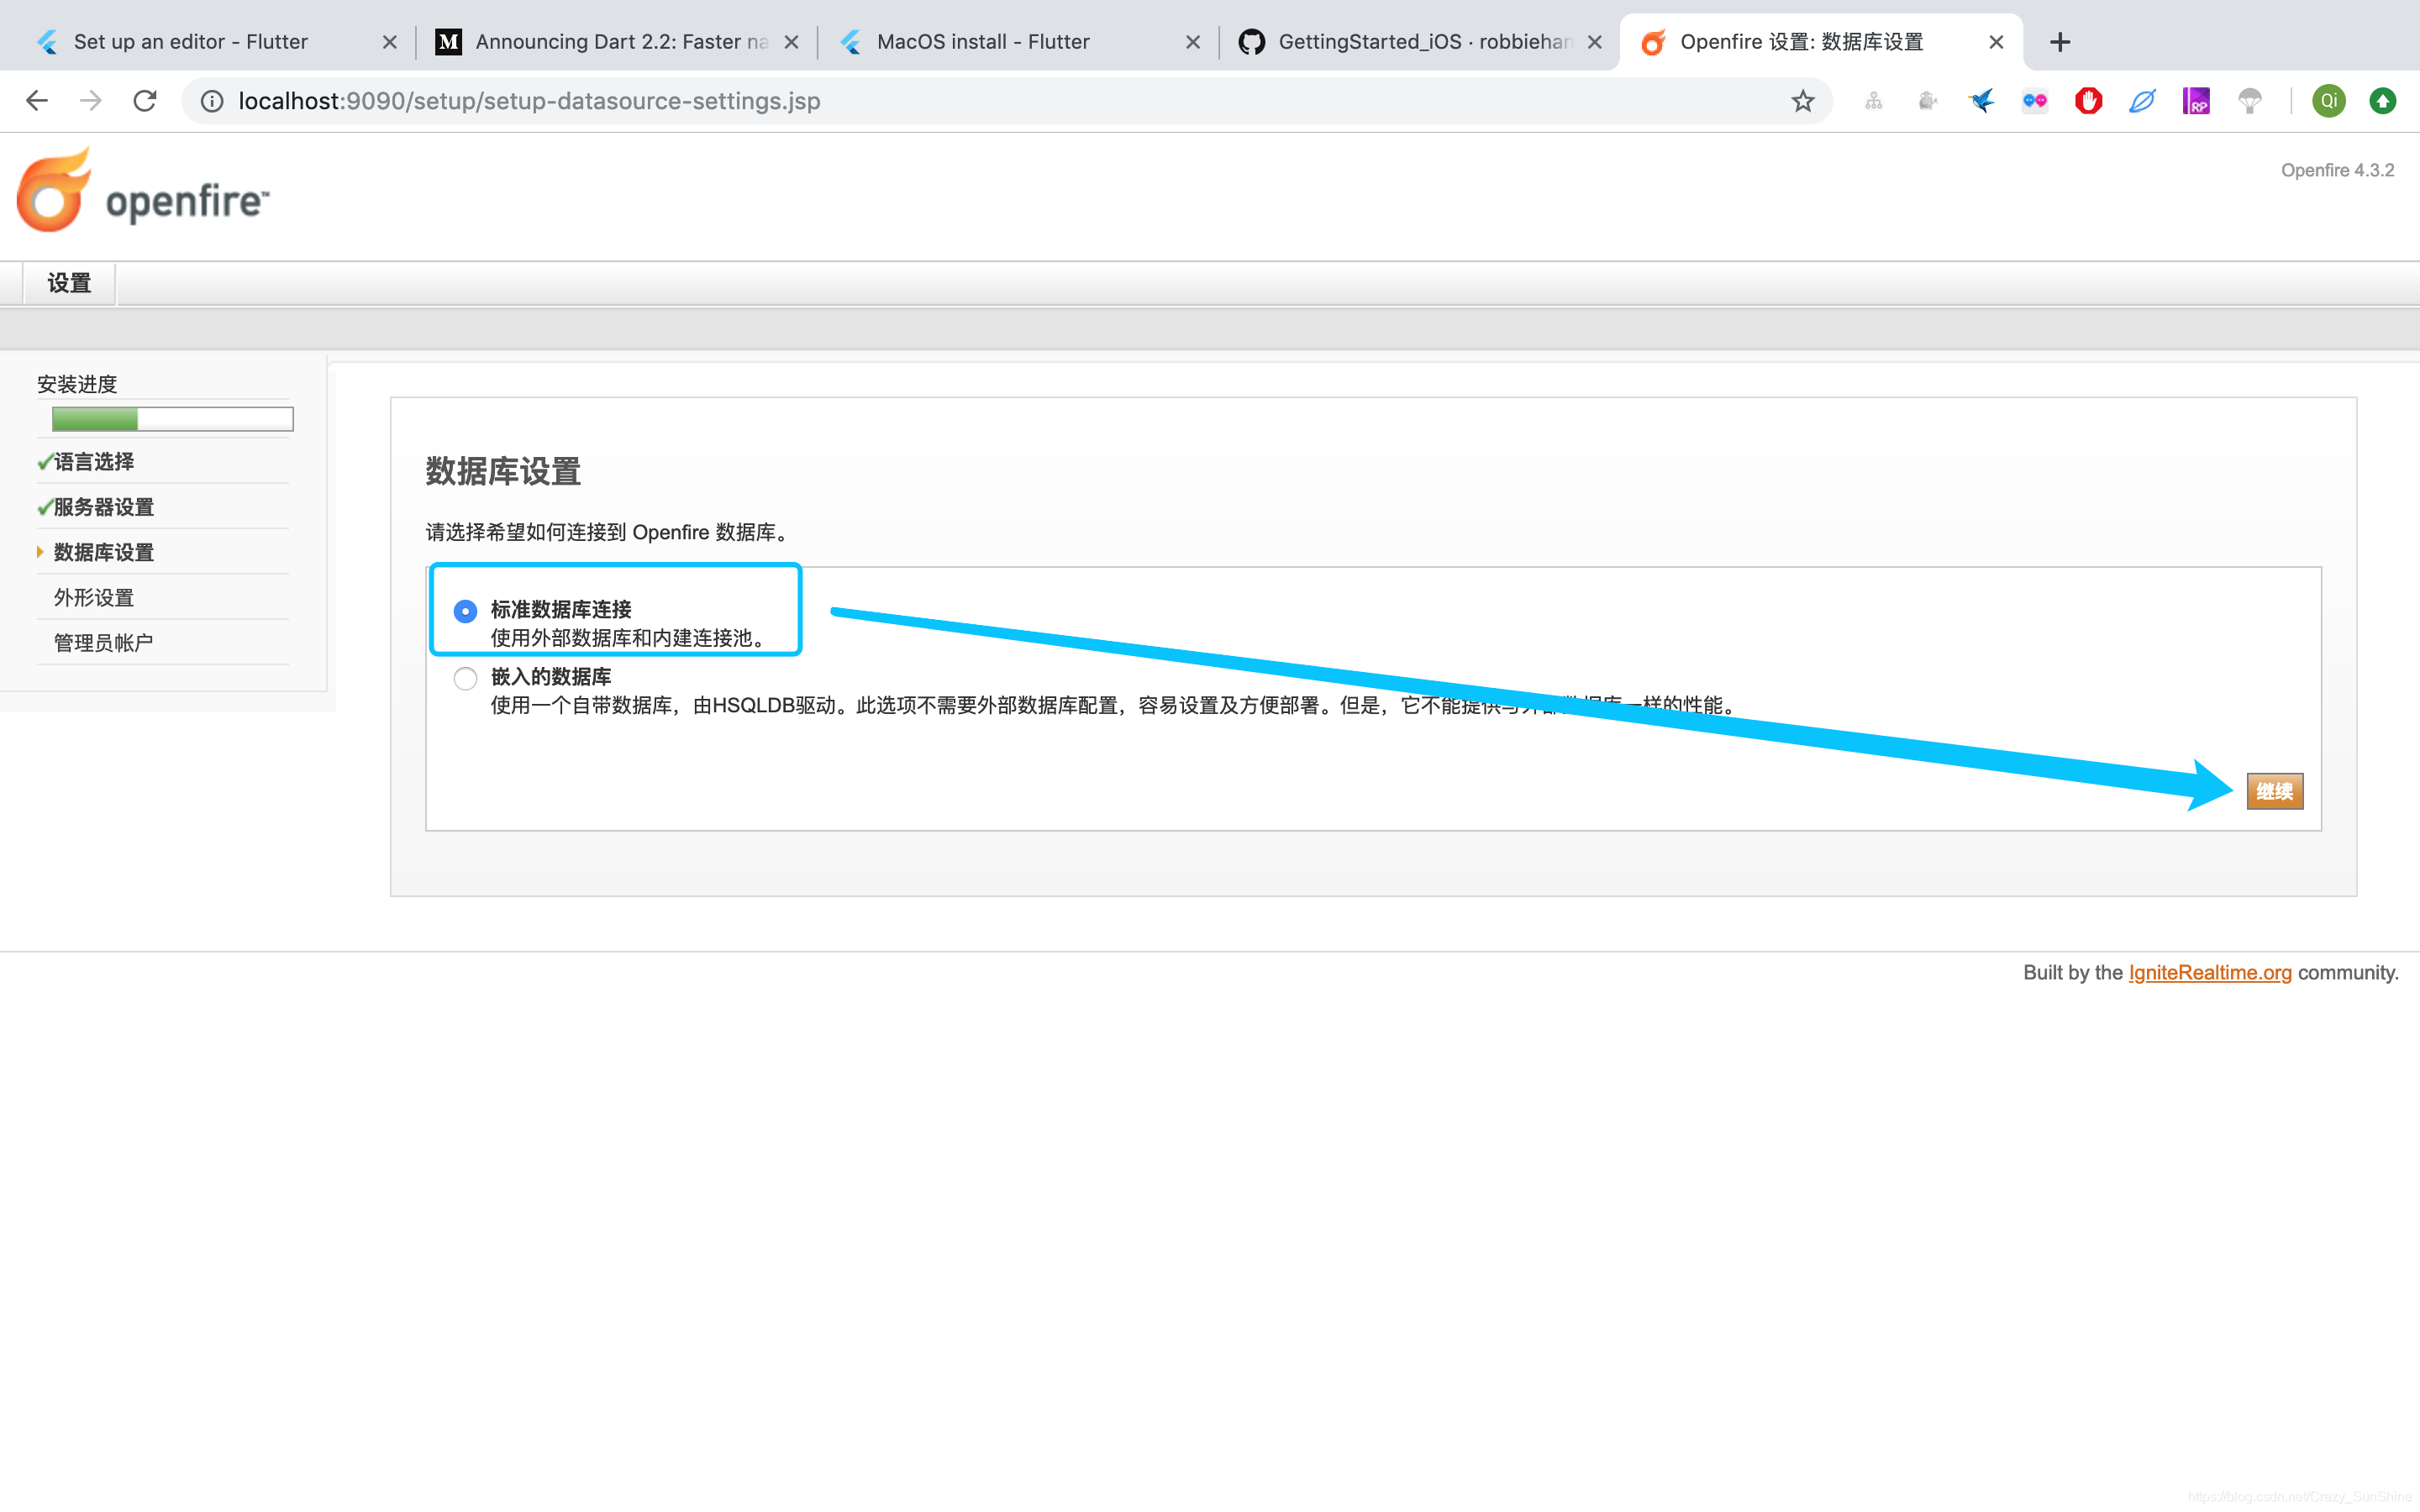This screenshot has width=2420, height=1512.
Task: Open the blue bird extension icon
Action: click(x=1981, y=101)
